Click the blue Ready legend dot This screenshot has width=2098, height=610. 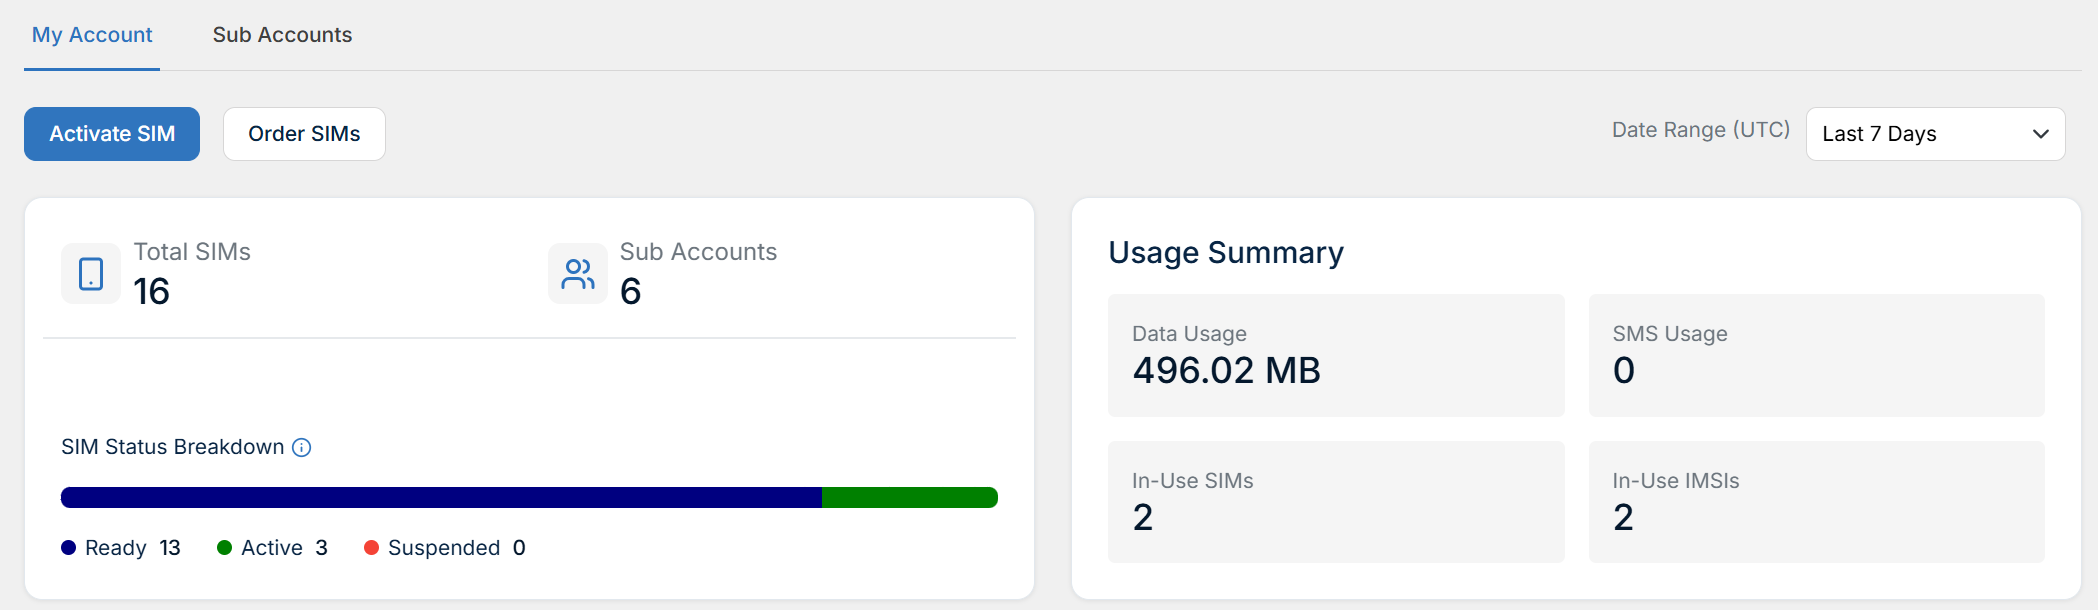(69, 547)
